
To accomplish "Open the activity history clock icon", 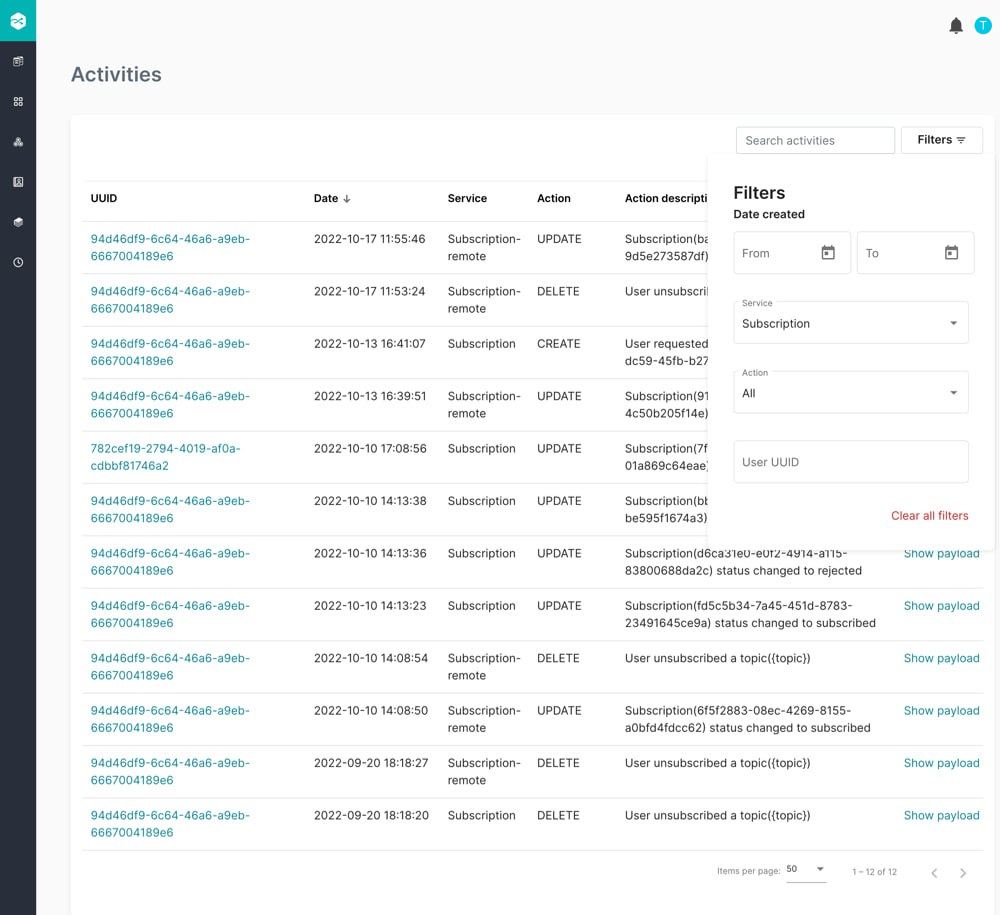I will (x=17, y=261).
